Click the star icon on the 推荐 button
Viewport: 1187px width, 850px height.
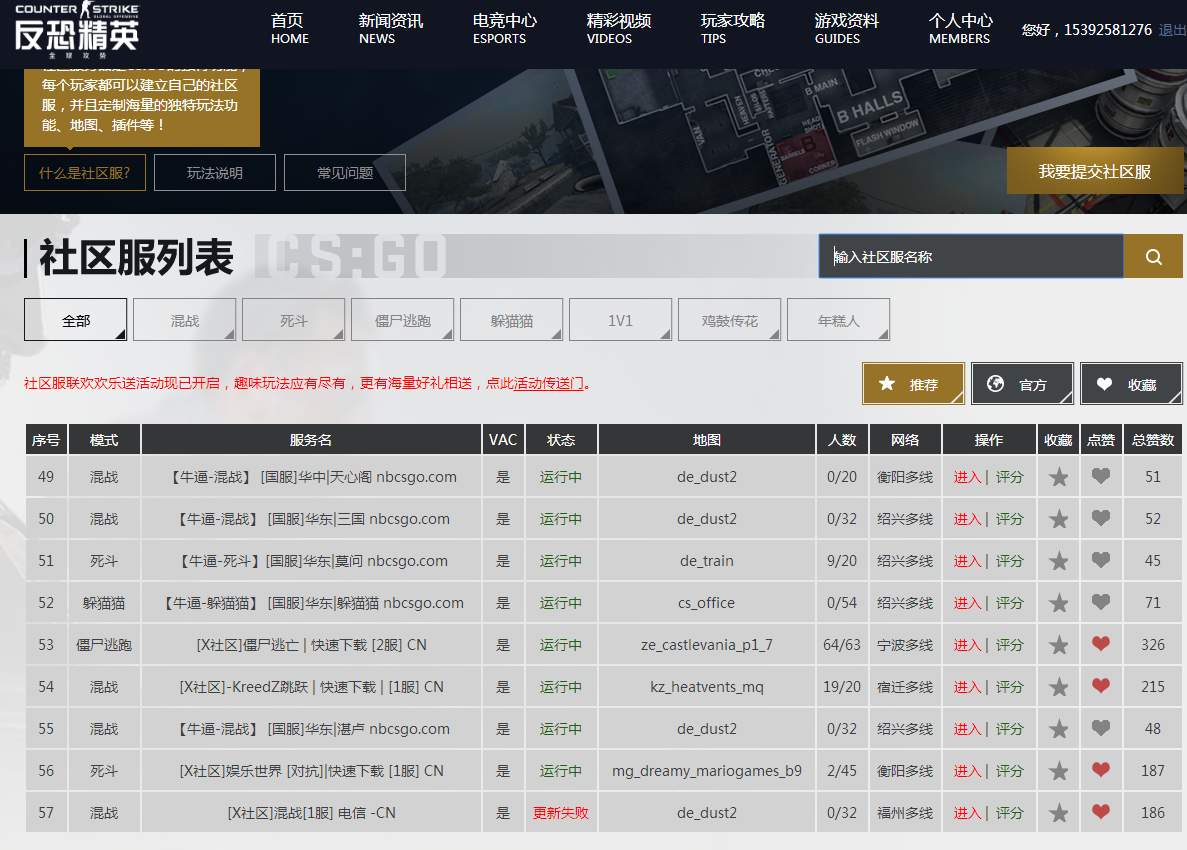point(888,384)
